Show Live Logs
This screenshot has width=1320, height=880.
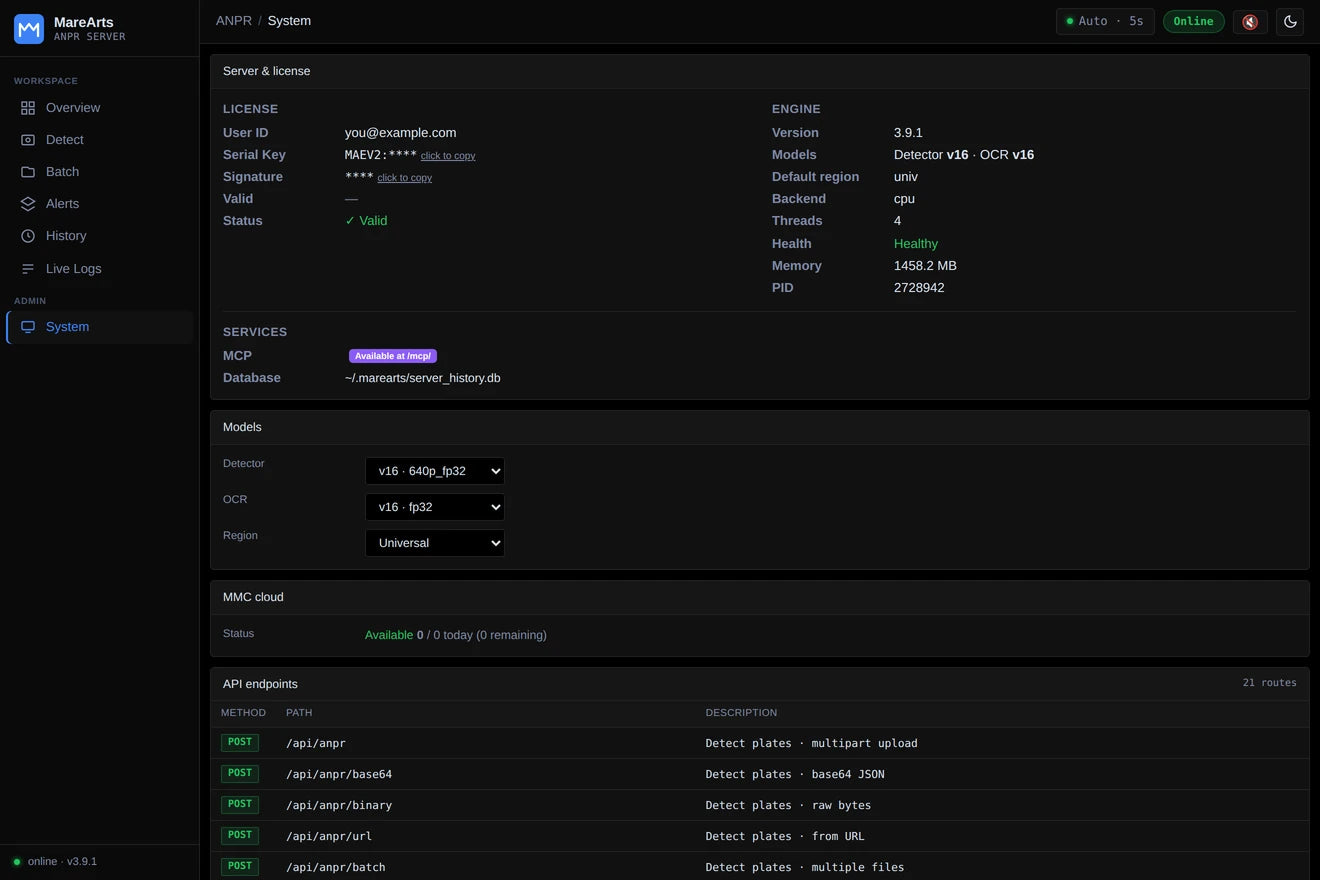[x=99, y=269]
